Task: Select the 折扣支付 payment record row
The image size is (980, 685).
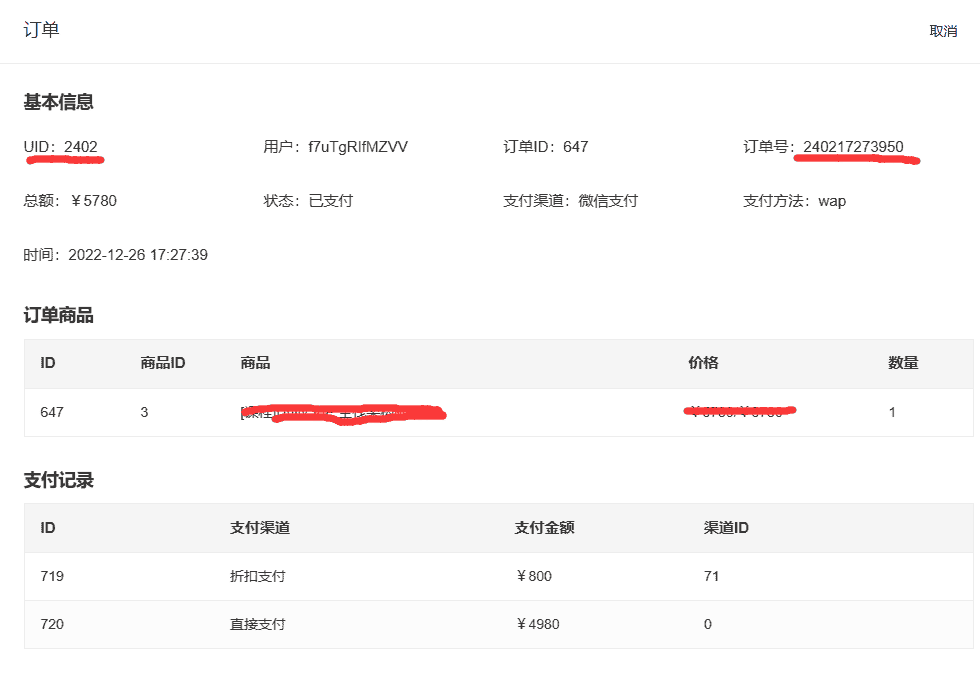Action: [257, 576]
